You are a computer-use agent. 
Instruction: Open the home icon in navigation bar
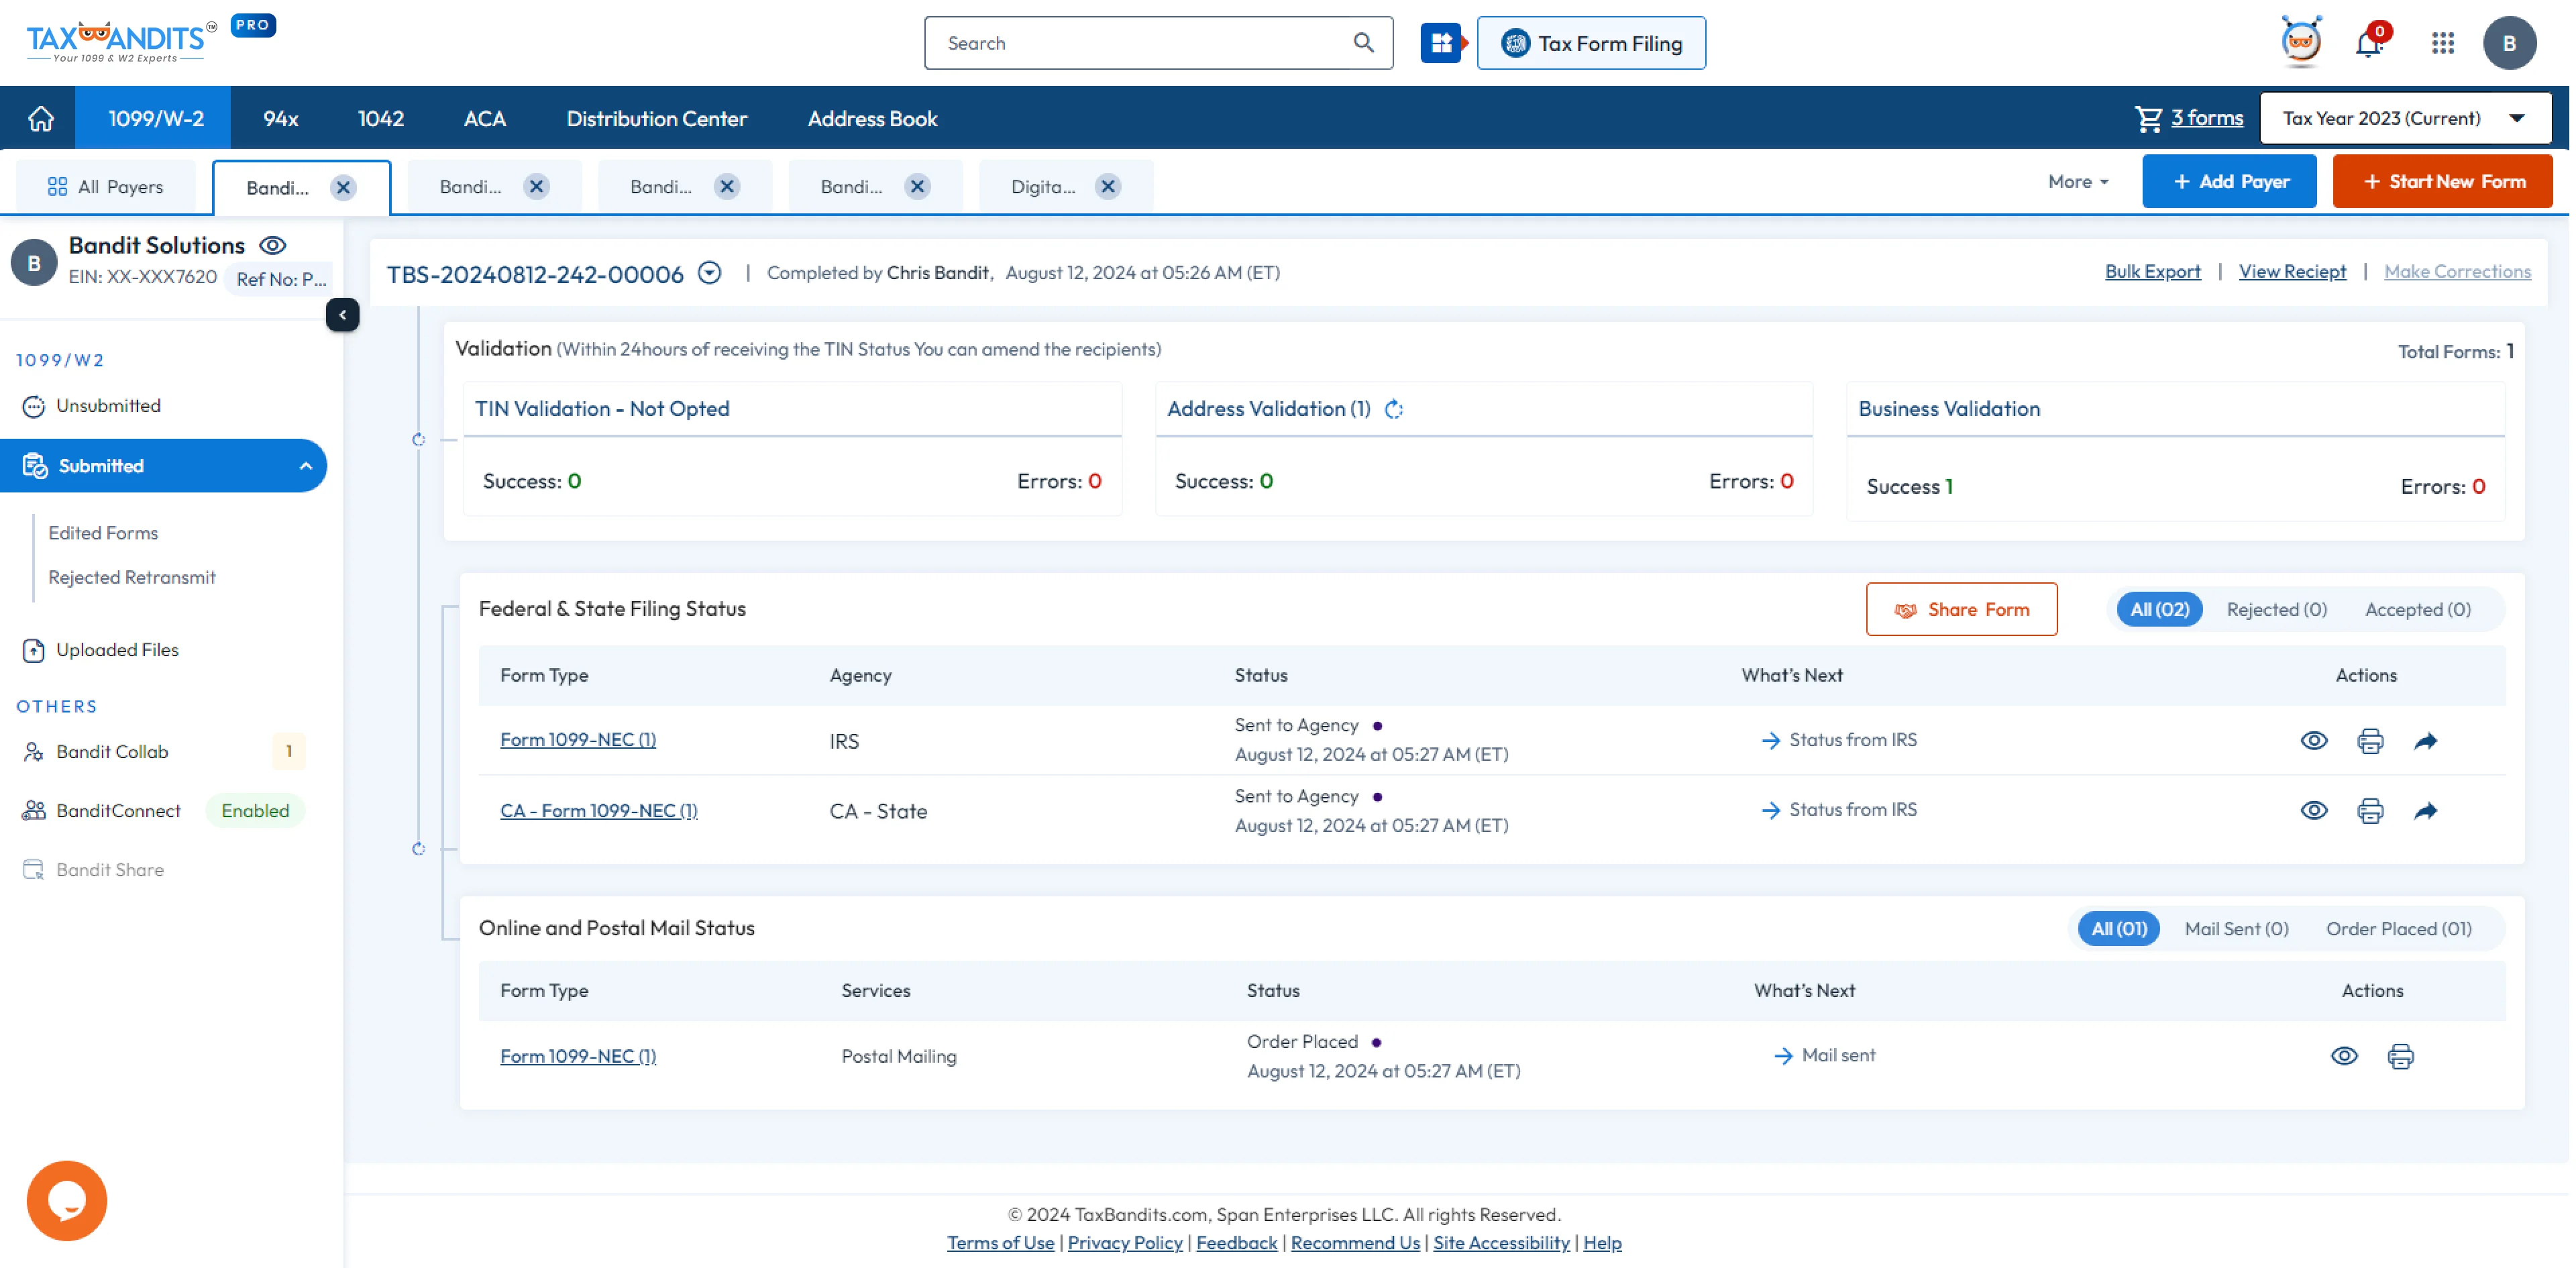tap(41, 118)
